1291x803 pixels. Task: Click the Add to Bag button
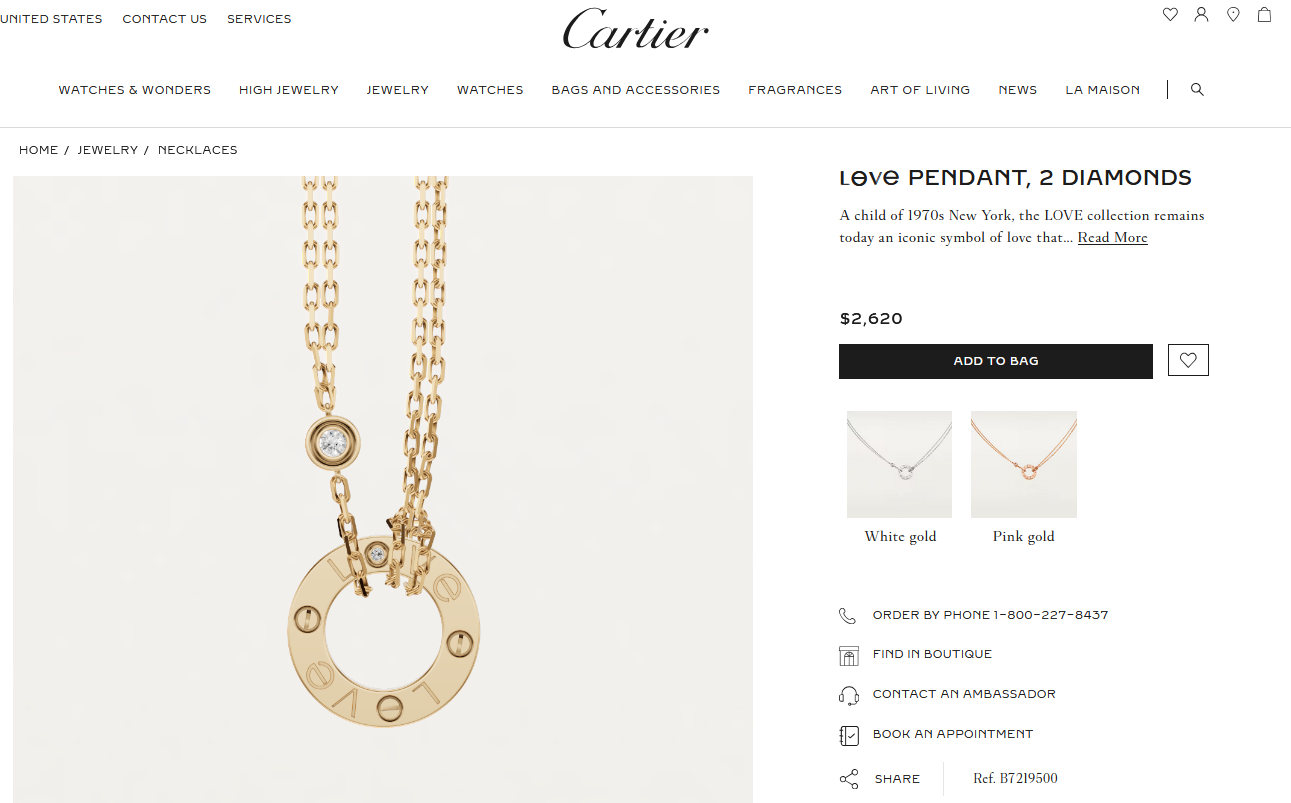[x=996, y=361]
